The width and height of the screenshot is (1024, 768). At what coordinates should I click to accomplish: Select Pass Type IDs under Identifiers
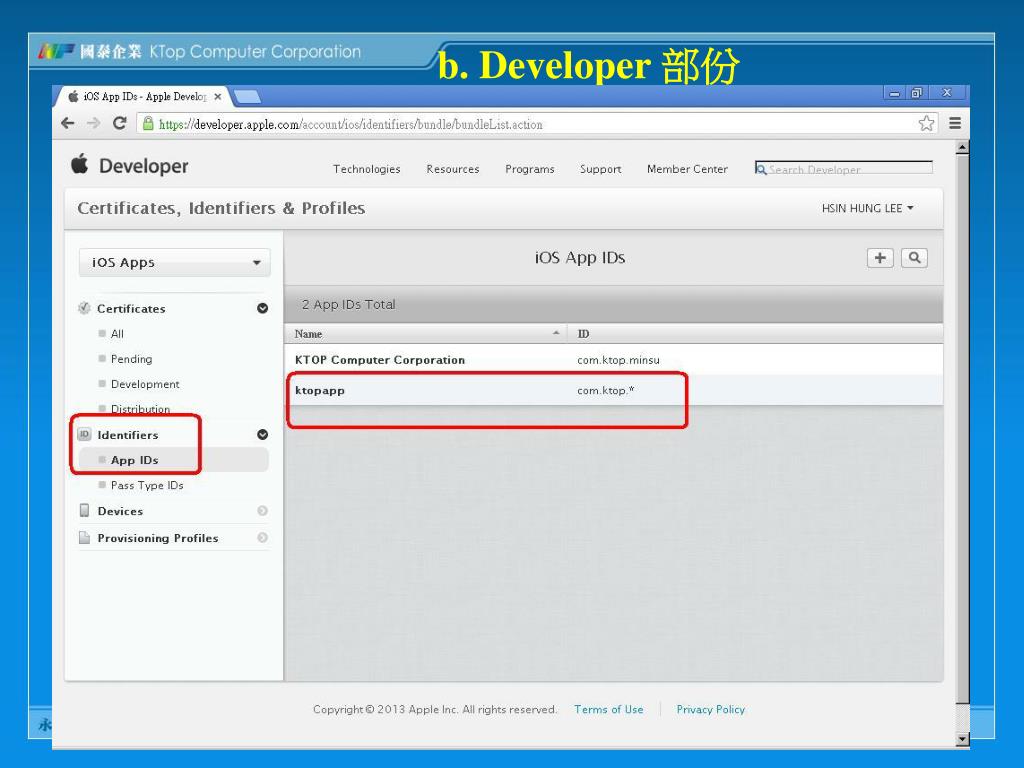pyautogui.click(x=147, y=485)
